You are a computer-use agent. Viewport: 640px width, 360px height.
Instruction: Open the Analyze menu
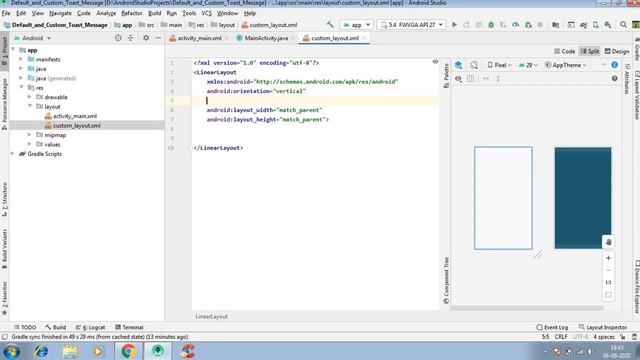(x=106, y=13)
